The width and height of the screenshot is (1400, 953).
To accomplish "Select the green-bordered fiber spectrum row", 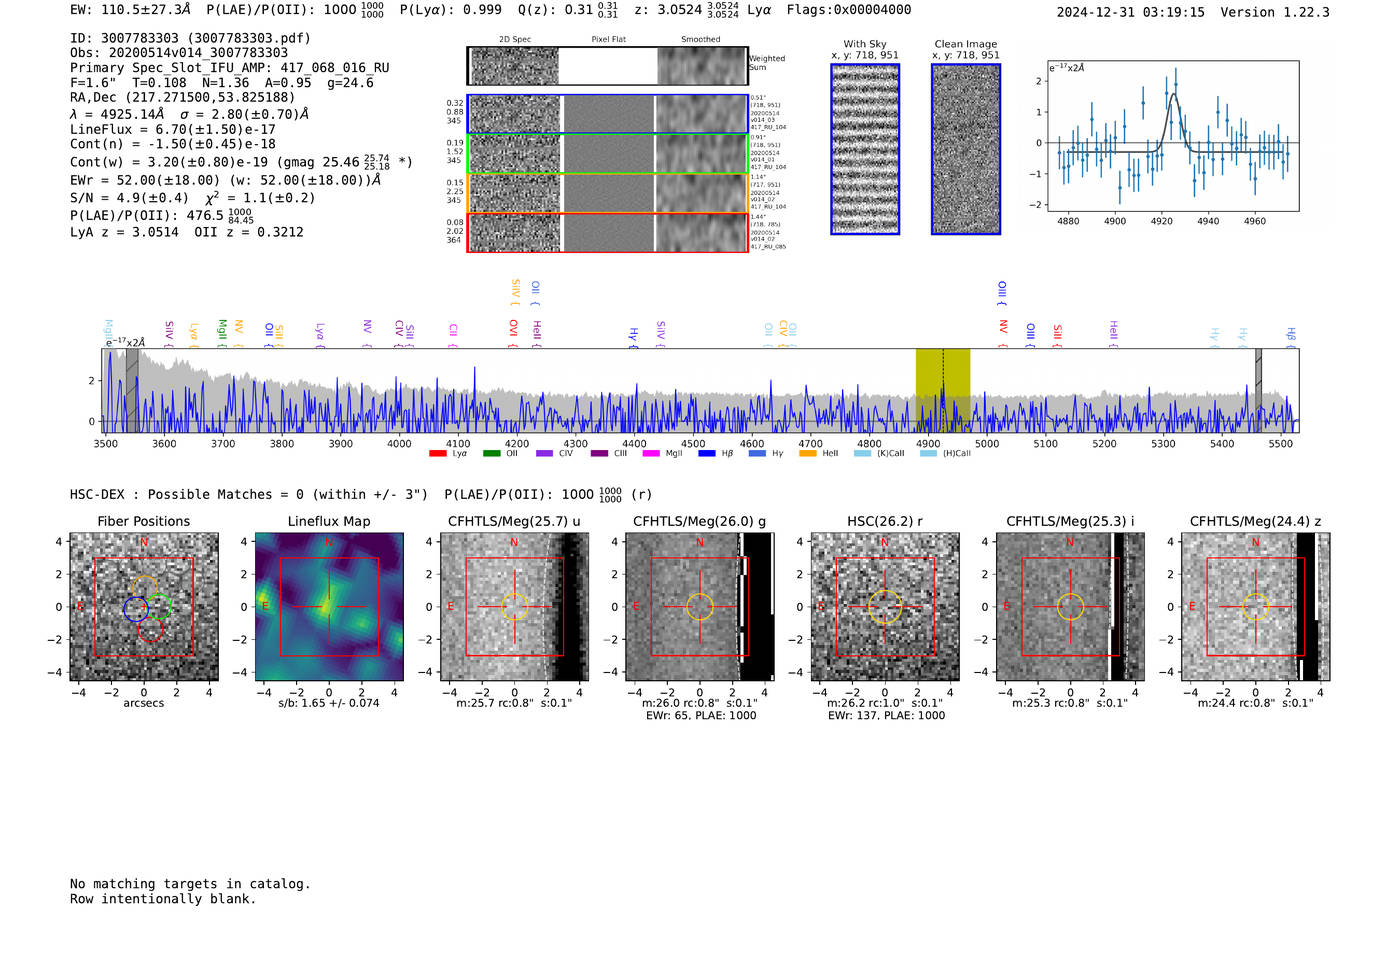I will [608, 154].
